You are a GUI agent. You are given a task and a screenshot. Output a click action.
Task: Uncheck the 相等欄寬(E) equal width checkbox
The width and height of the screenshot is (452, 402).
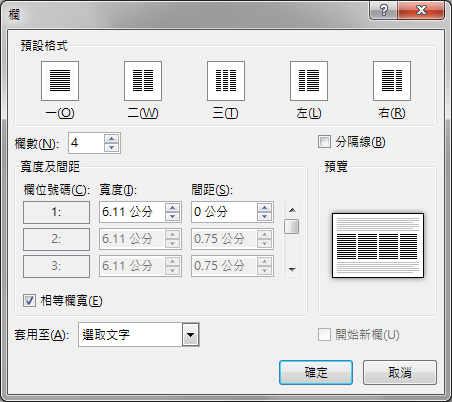pos(29,301)
